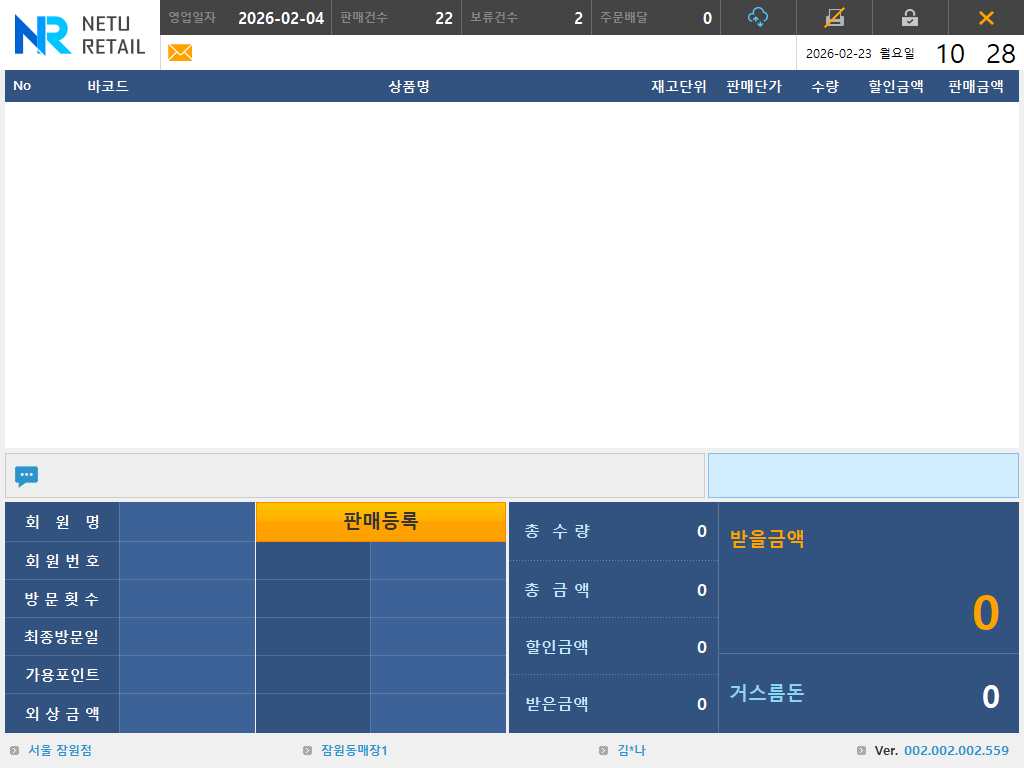Click the 판매금액 column header
1024x768 pixels.
976,86
